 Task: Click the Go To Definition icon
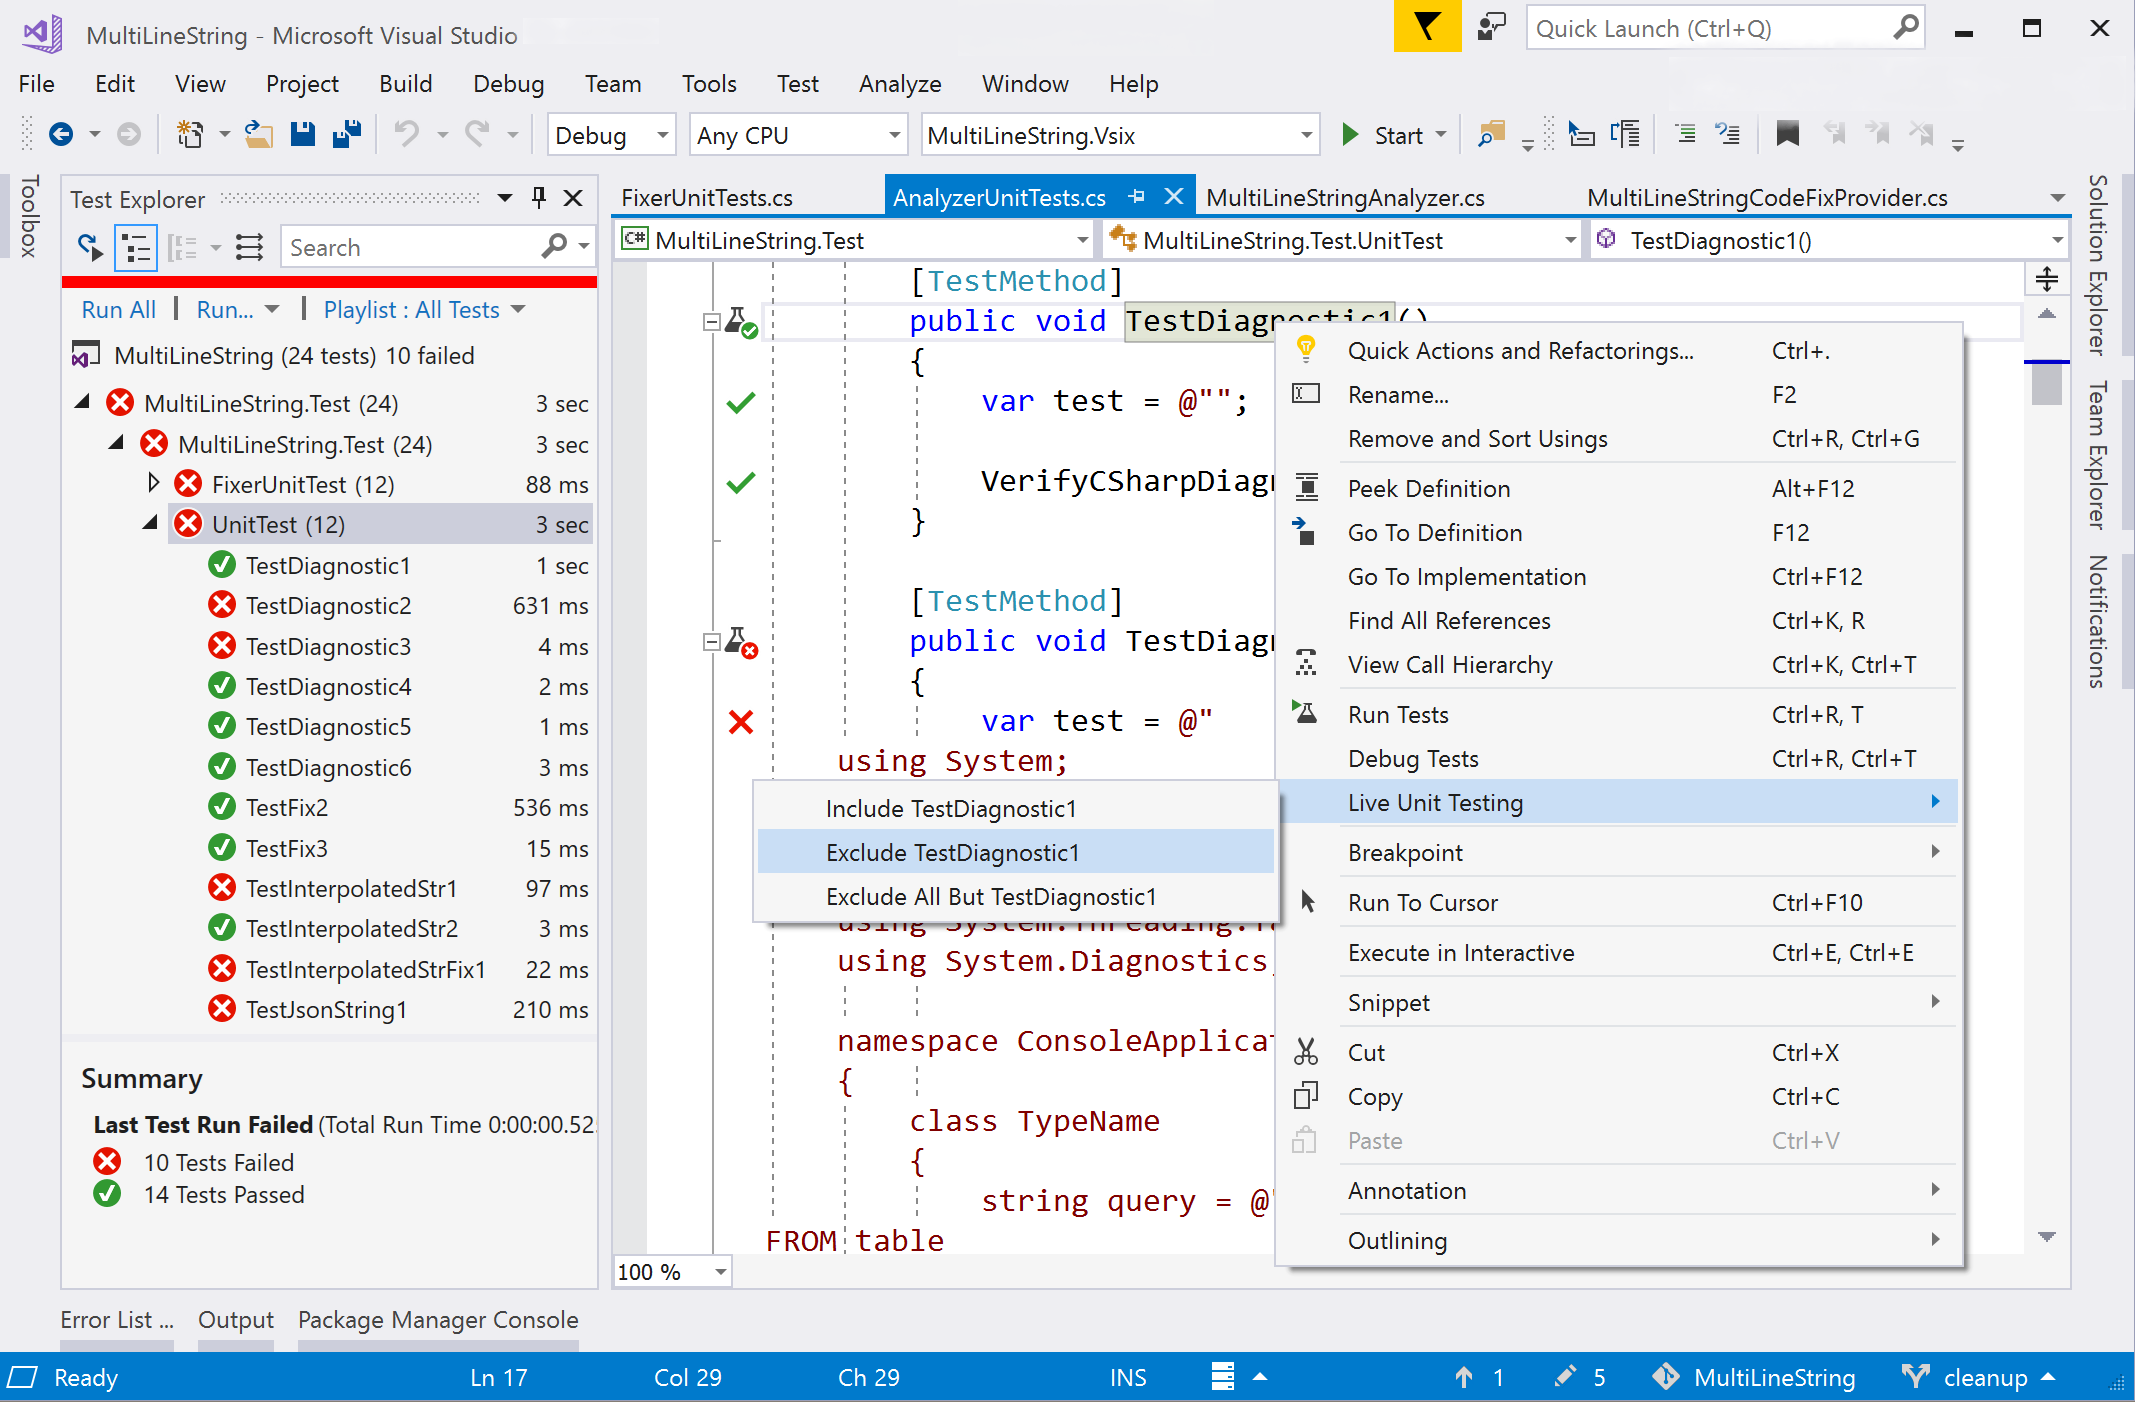[1305, 532]
